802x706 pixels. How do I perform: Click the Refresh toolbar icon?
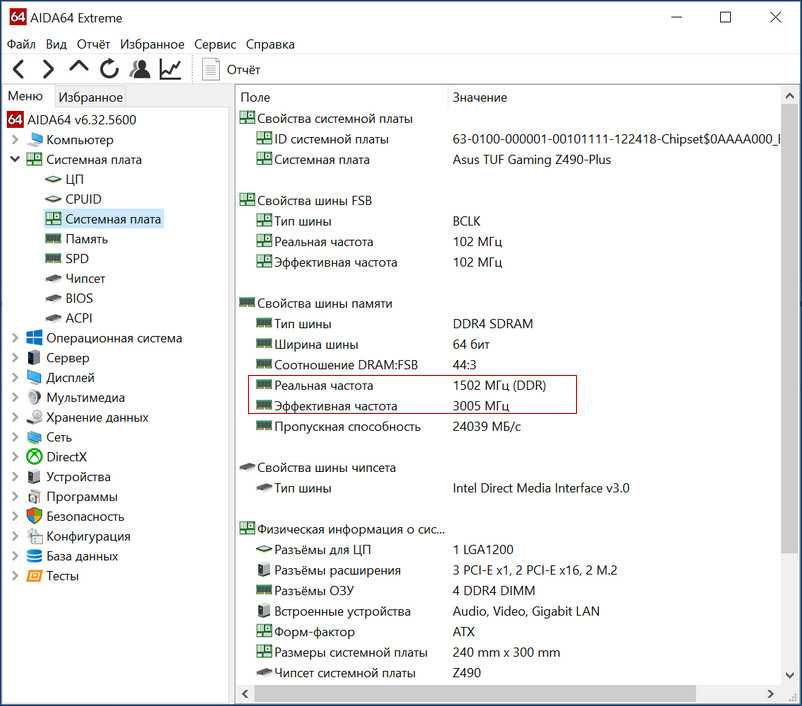pos(109,69)
